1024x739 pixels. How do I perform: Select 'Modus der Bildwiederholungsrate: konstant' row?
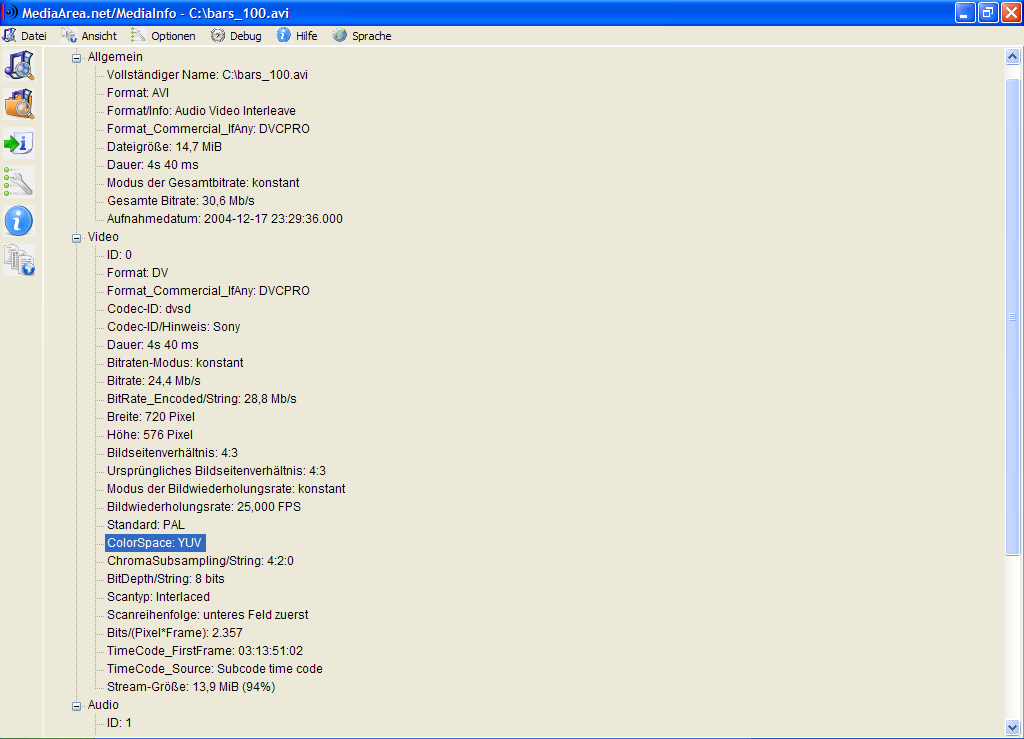226,489
